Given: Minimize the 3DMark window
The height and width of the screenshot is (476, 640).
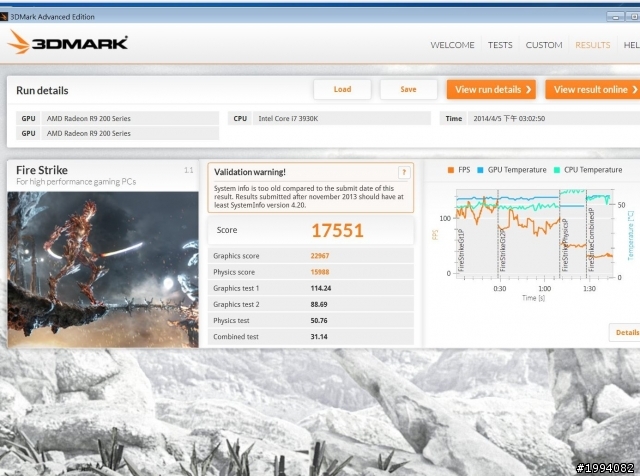Looking at the screenshot, I should pos(615,17).
